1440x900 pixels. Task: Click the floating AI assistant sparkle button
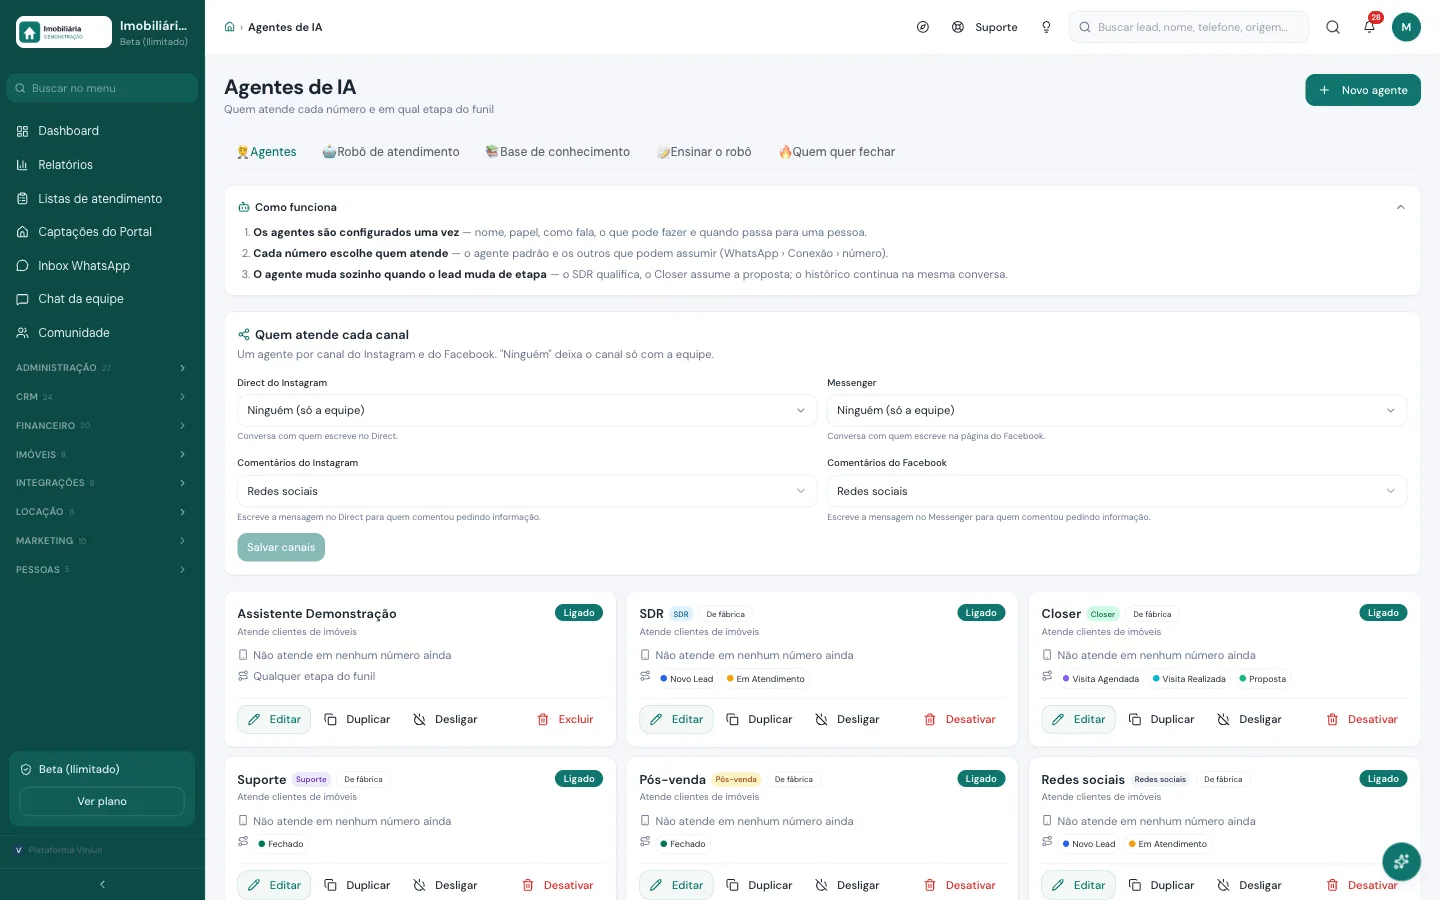click(x=1401, y=861)
